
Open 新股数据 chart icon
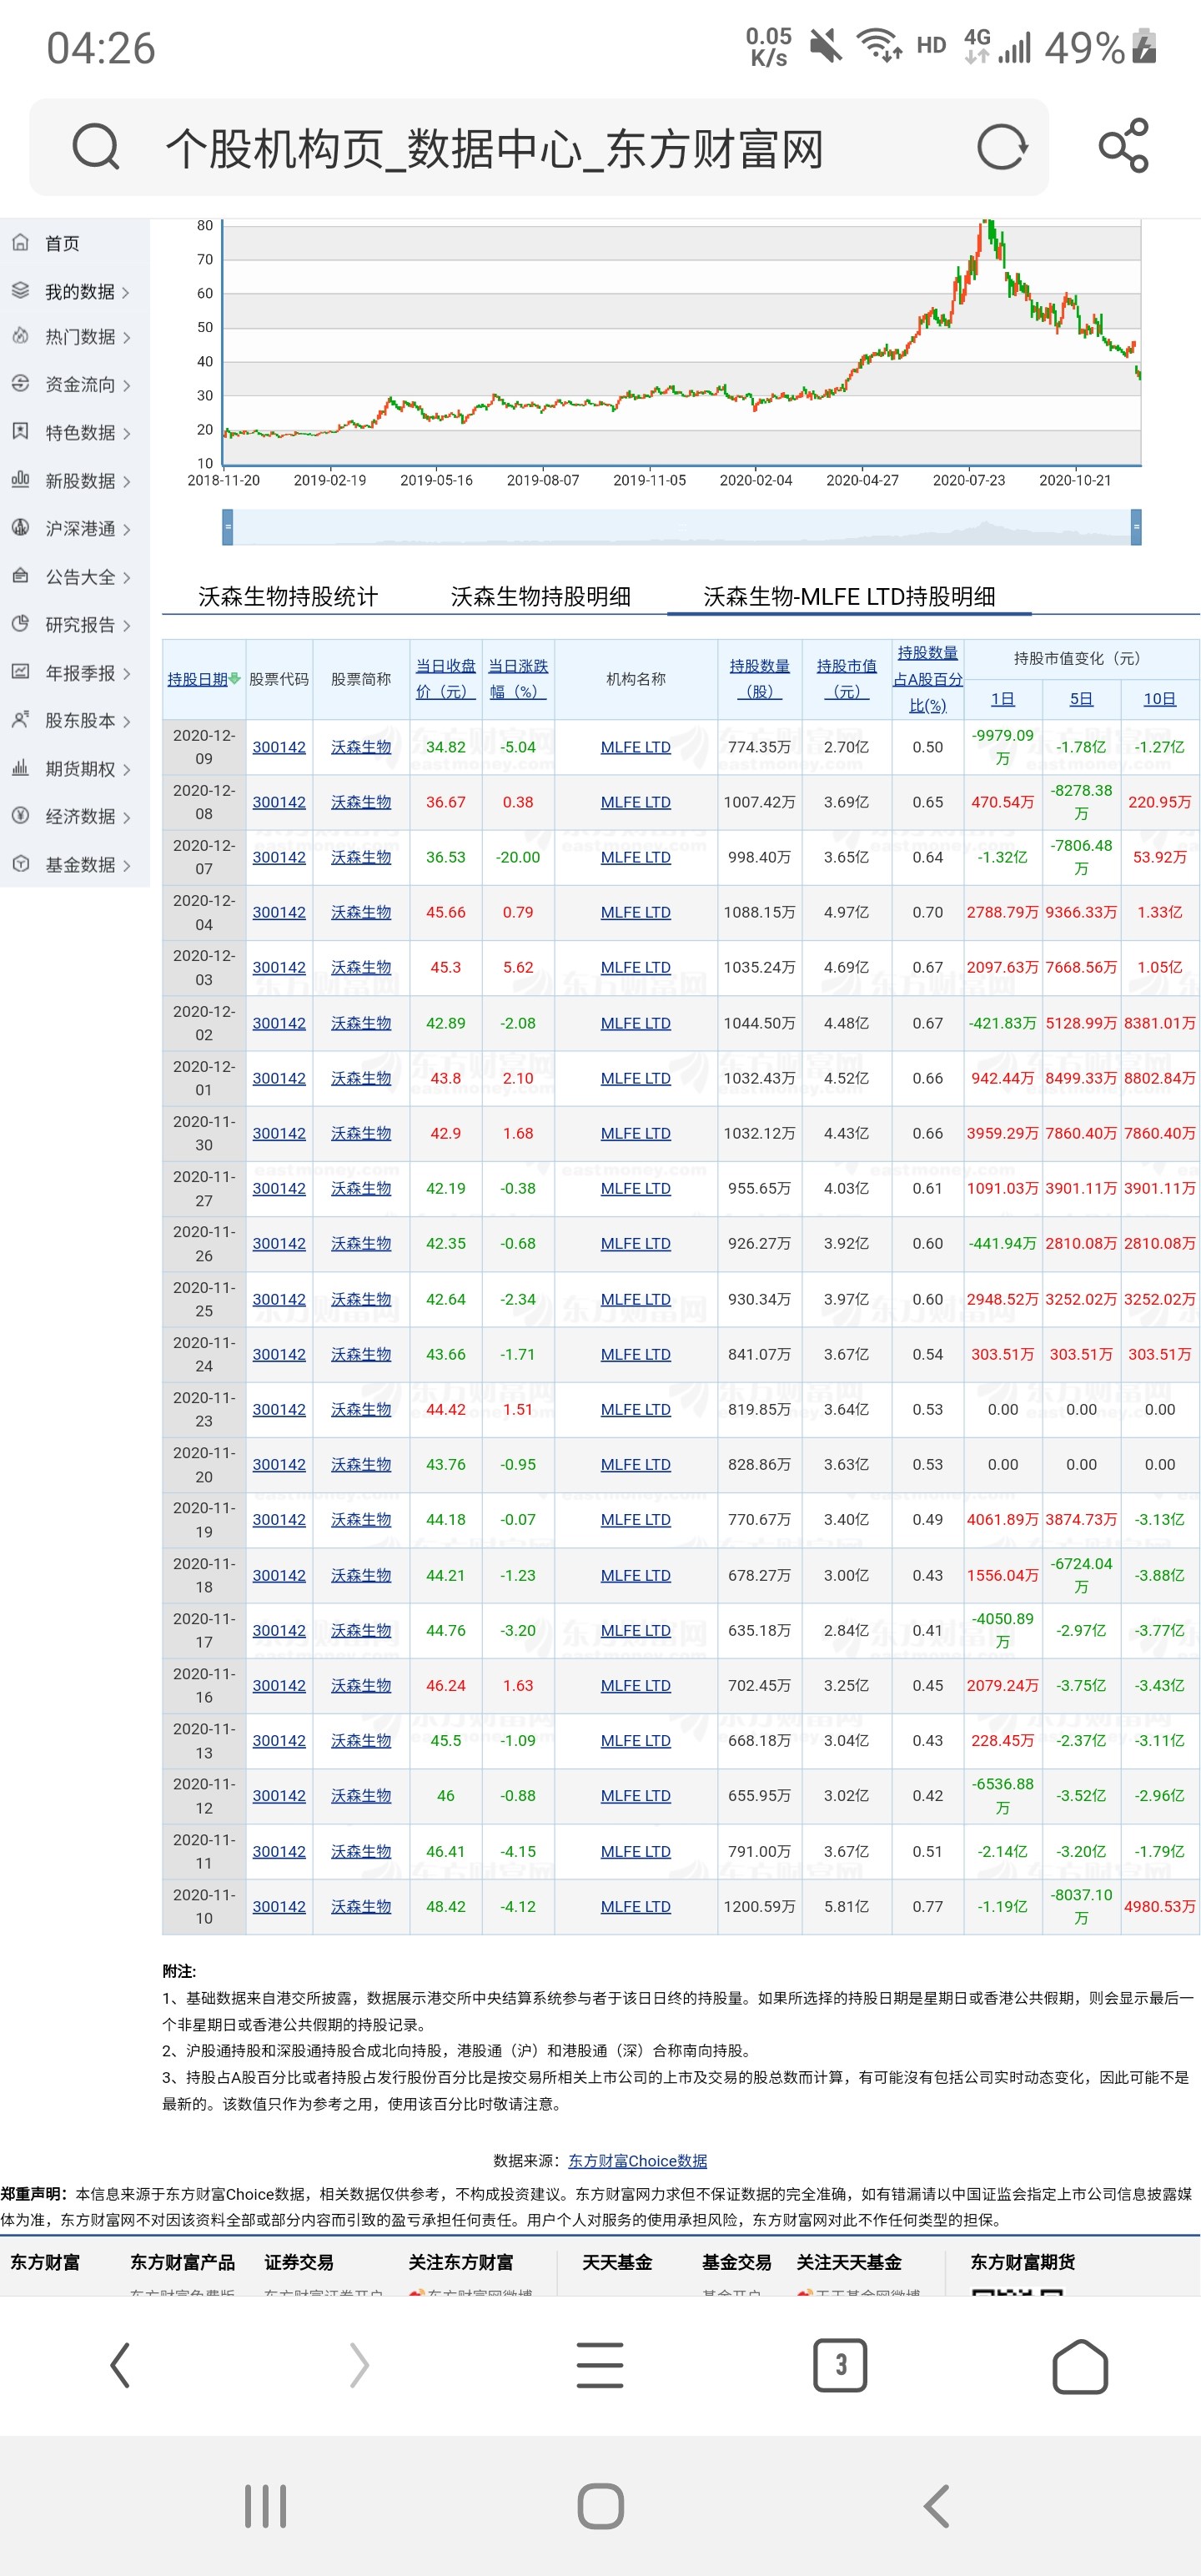pos(20,480)
